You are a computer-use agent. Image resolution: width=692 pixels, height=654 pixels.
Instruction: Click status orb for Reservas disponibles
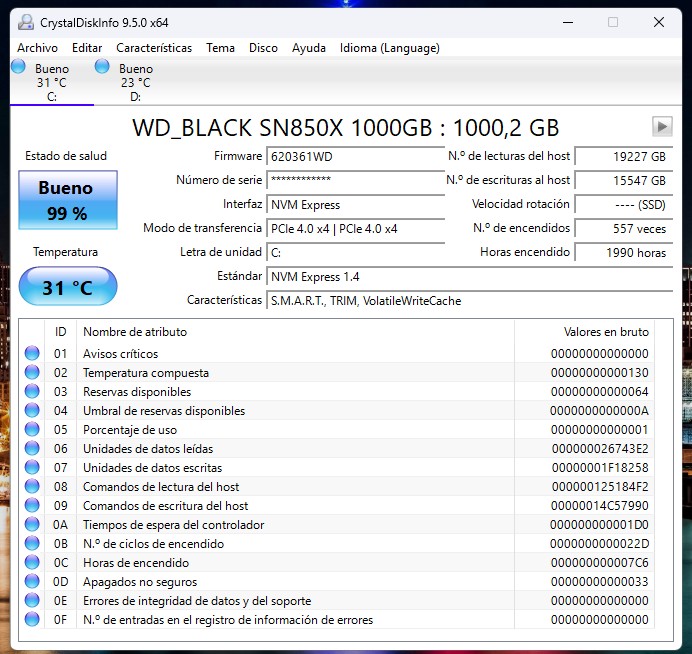click(32, 391)
